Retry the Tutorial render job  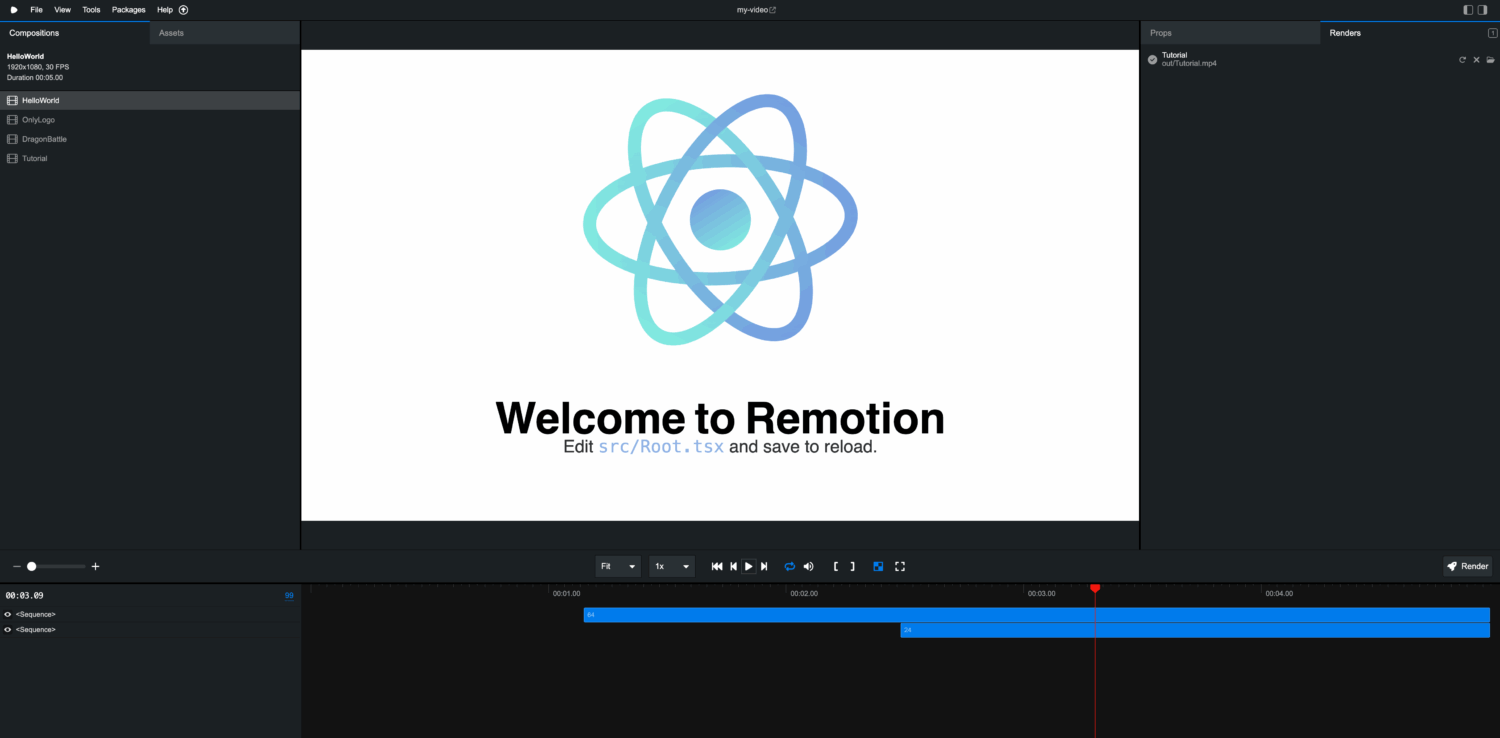click(x=1462, y=60)
